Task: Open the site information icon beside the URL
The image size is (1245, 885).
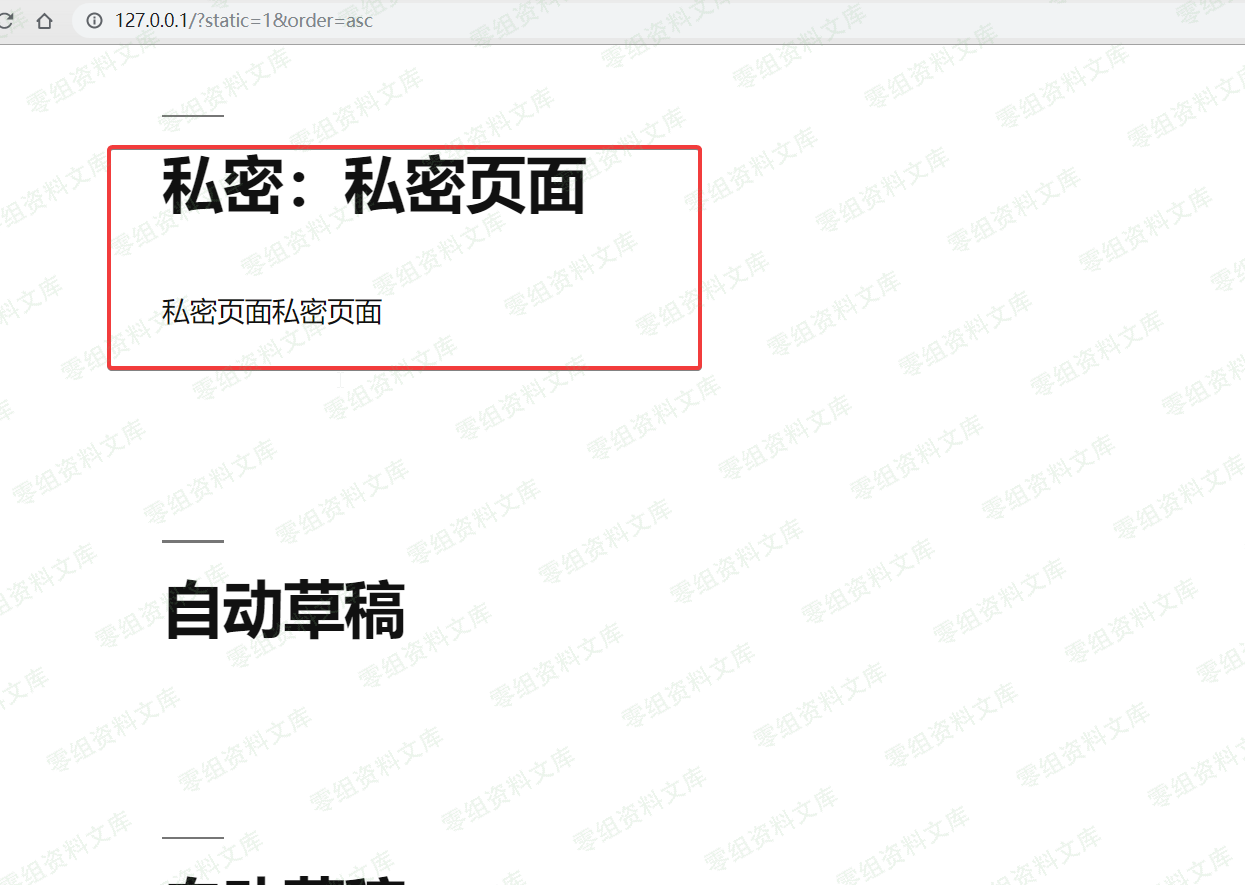Action: click(95, 20)
